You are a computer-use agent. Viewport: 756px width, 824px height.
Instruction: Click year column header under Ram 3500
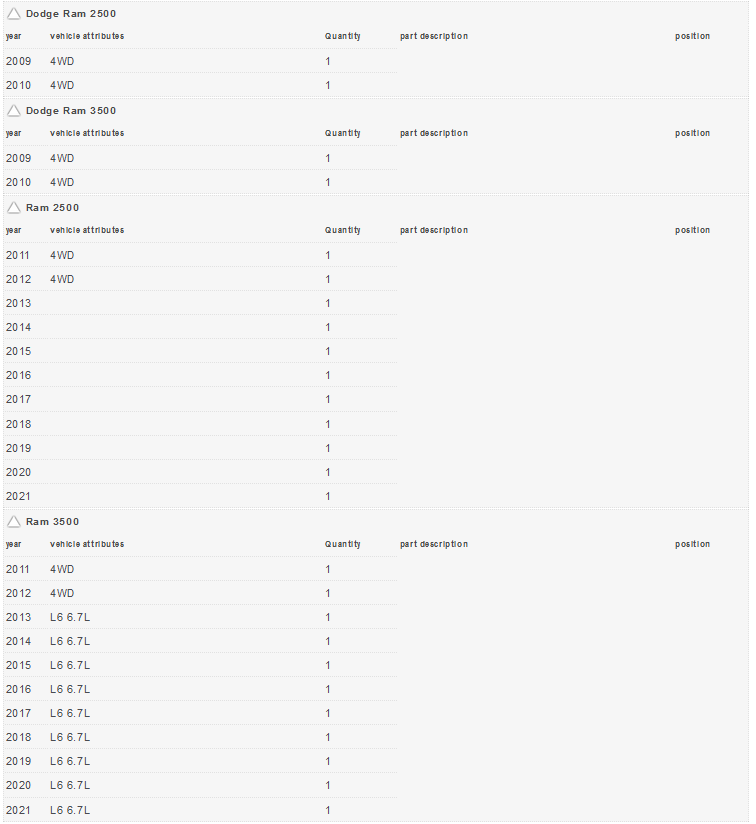point(13,545)
